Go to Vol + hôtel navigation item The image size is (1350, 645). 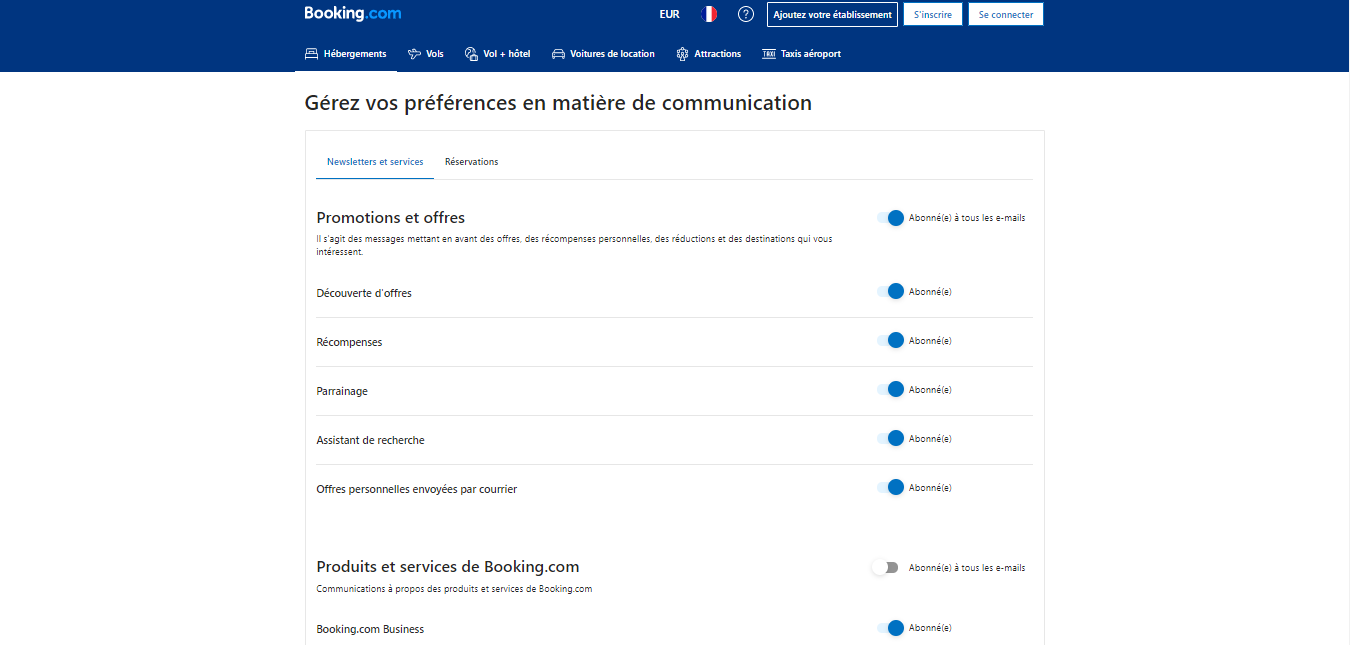[x=498, y=54]
